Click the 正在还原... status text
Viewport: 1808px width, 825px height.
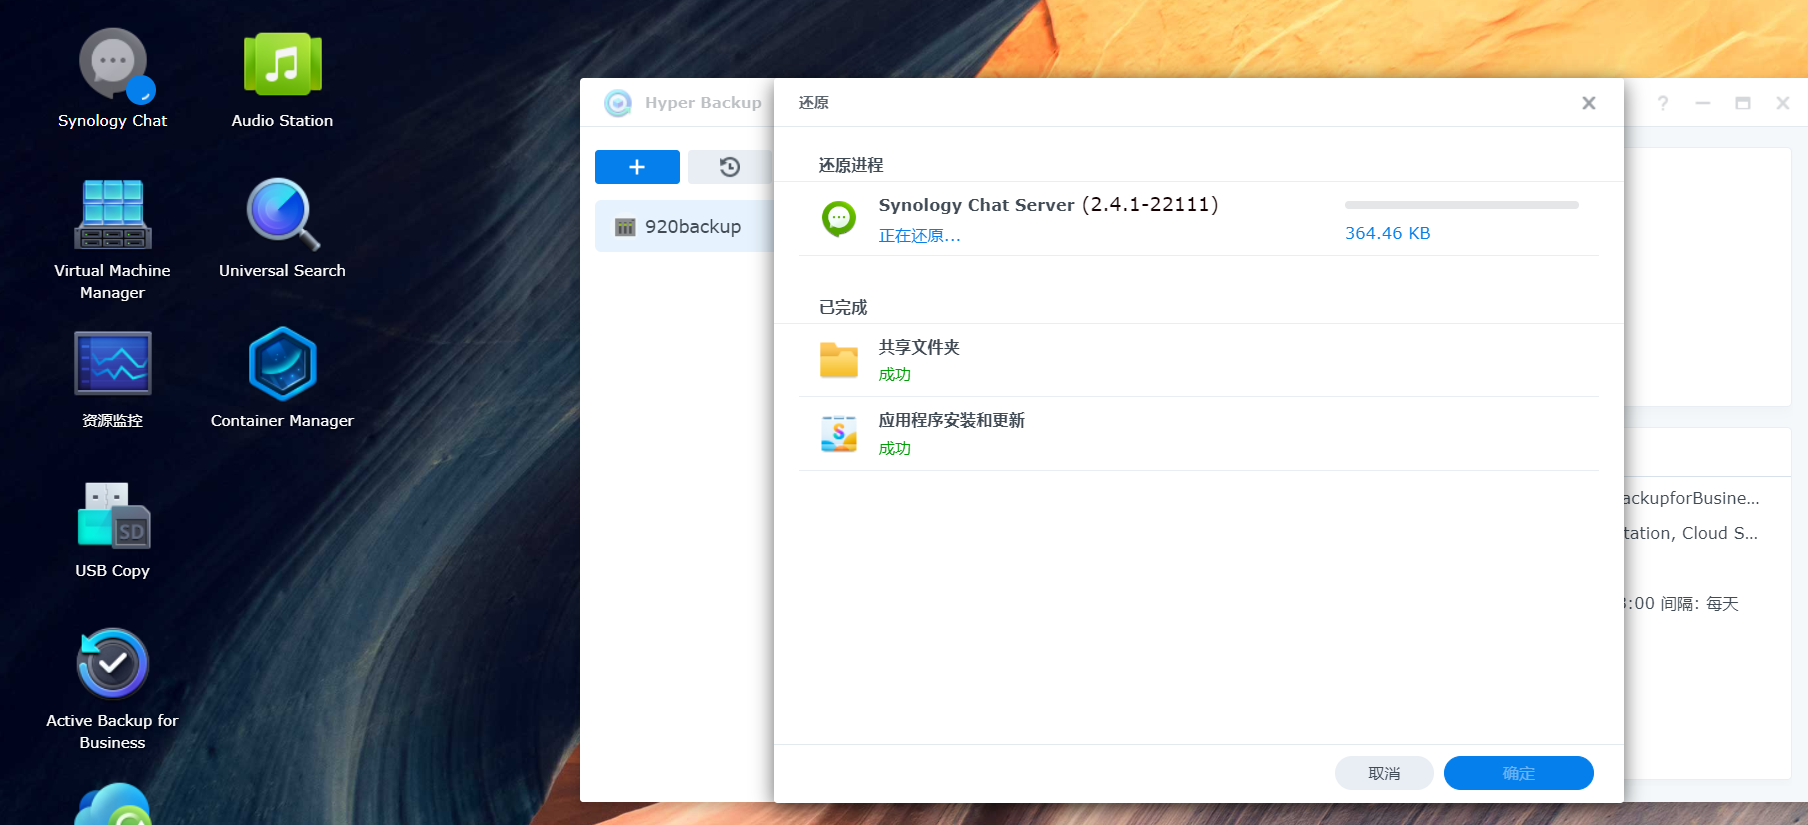[x=919, y=236]
